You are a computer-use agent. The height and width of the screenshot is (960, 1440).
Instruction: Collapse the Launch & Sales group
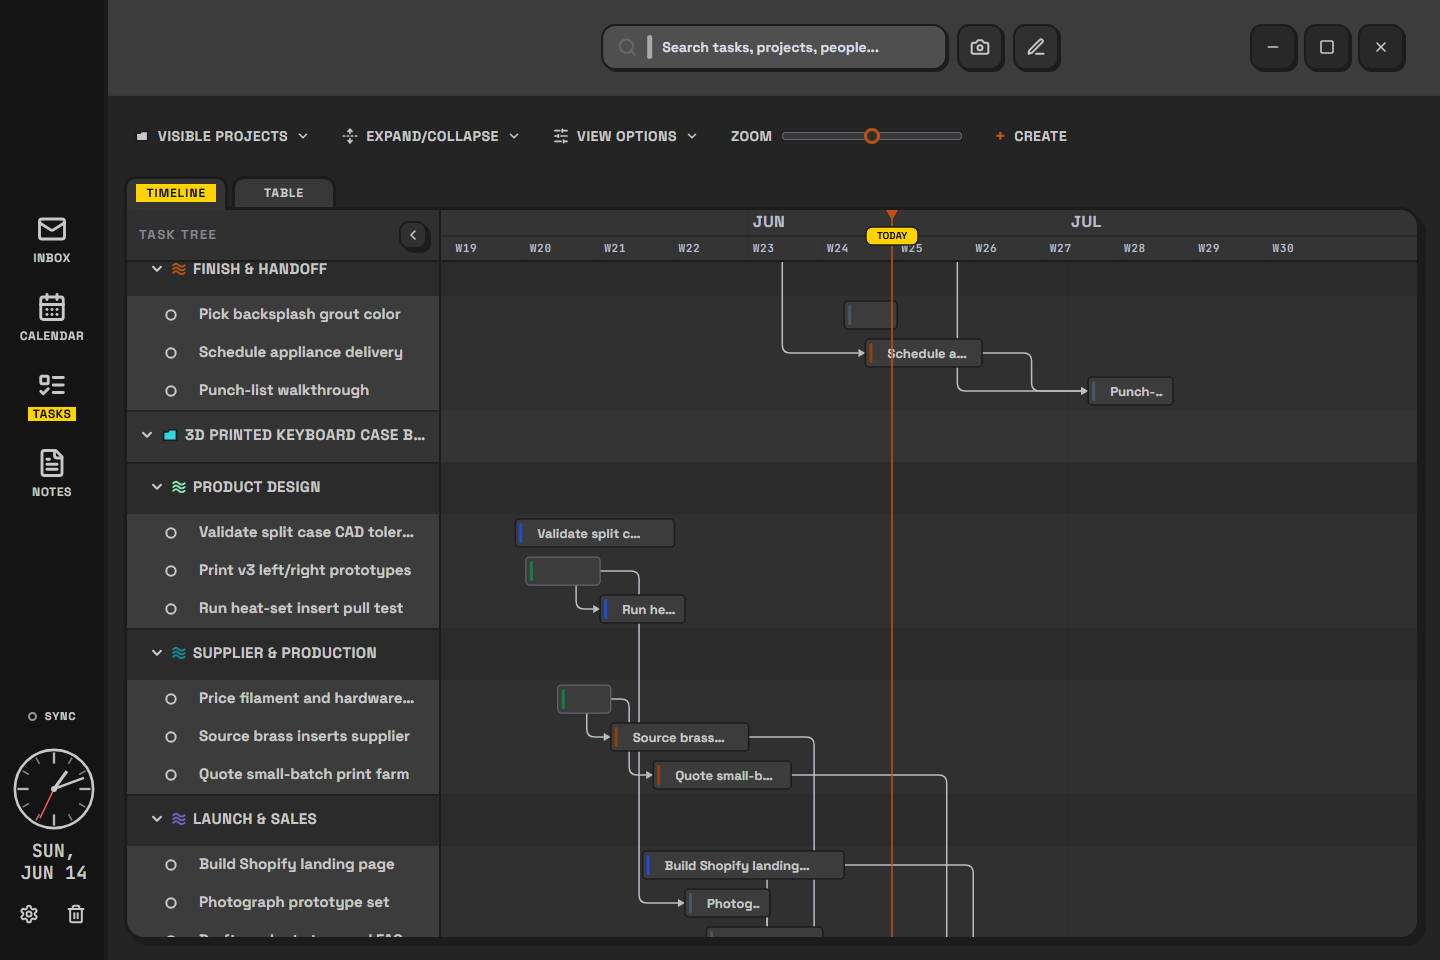[157, 819]
